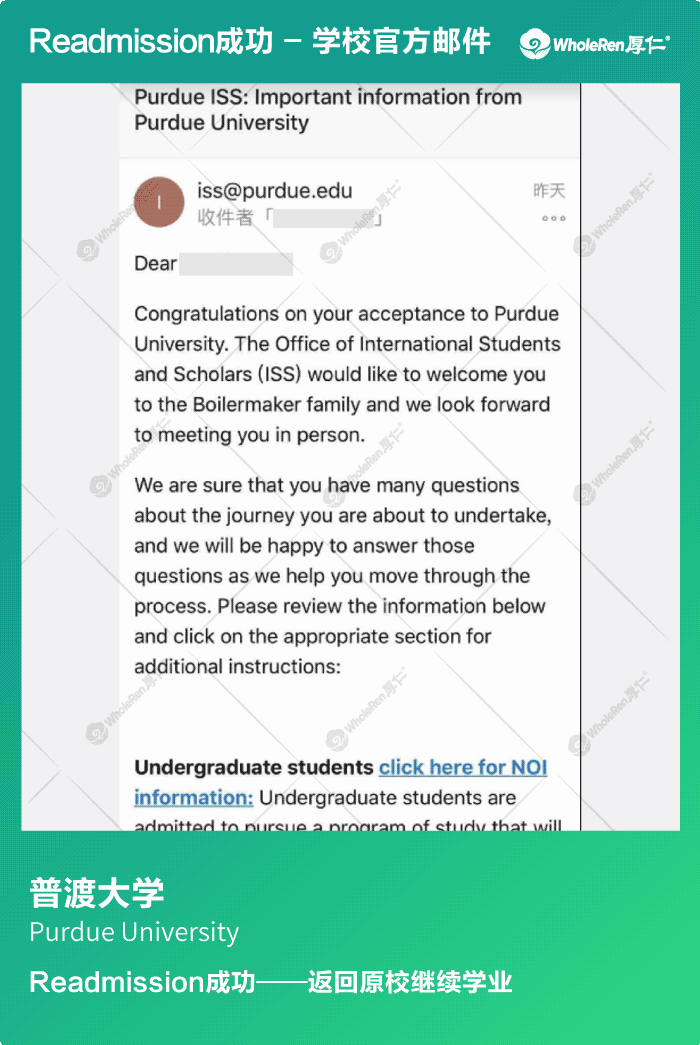
Task: Click the bold "Undergraduate students" heading
Action: [254, 768]
